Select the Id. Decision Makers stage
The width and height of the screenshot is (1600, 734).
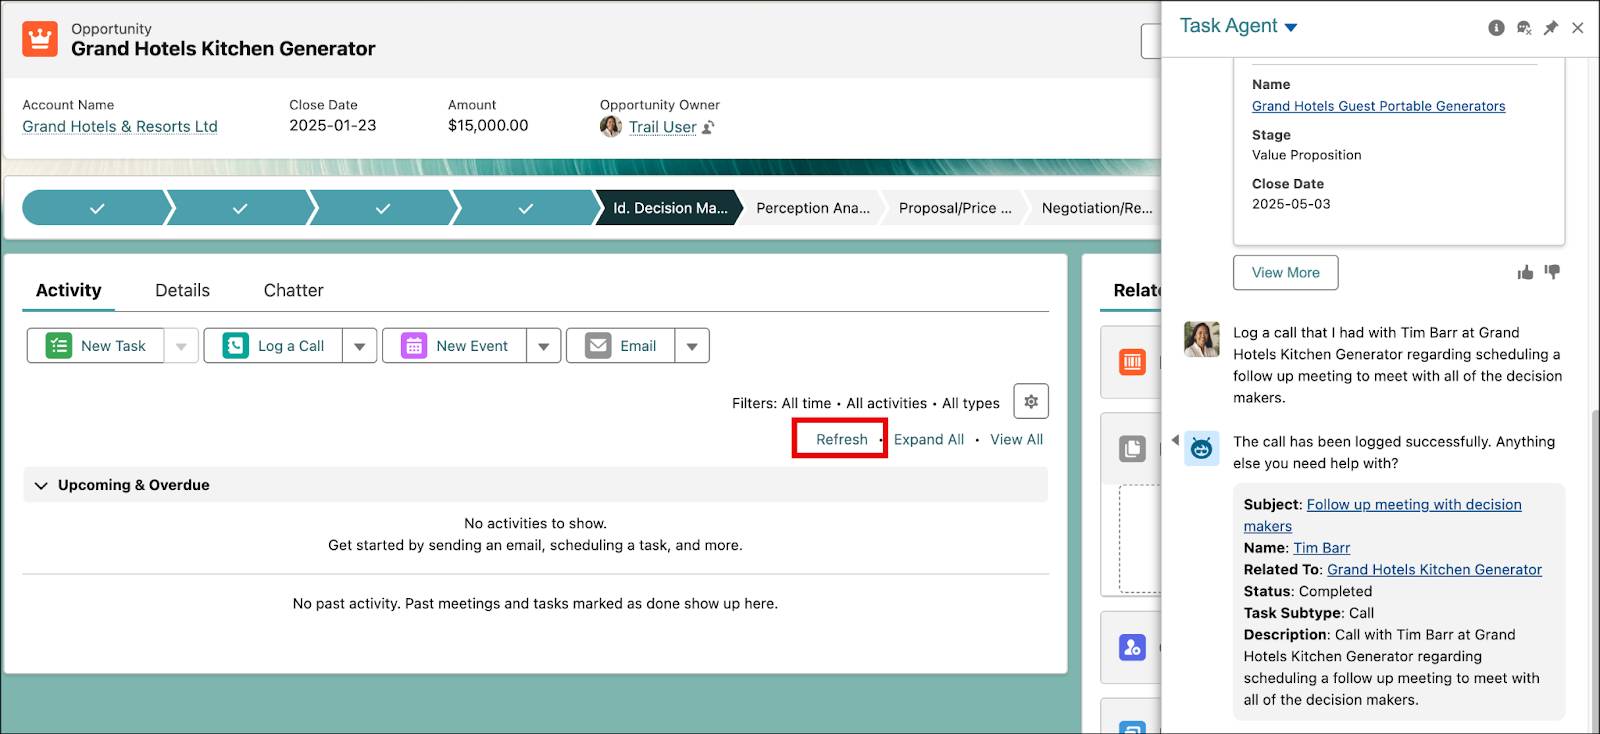(670, 208)
